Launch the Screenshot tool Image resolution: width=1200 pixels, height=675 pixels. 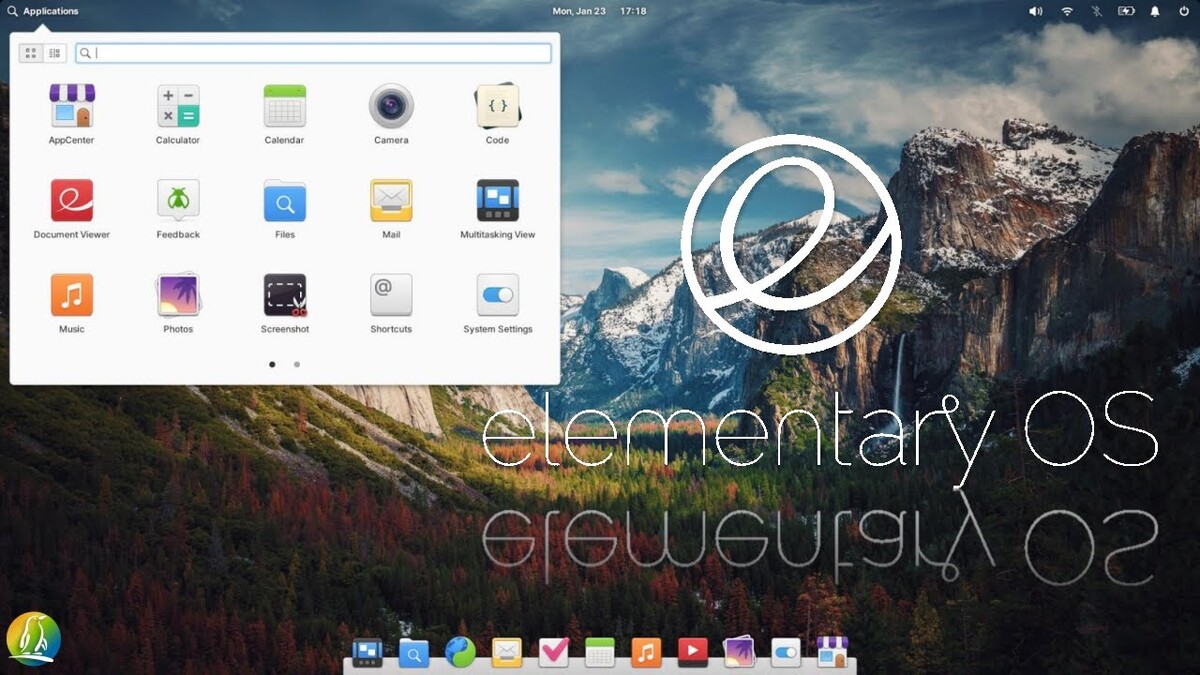coord(285,296)
